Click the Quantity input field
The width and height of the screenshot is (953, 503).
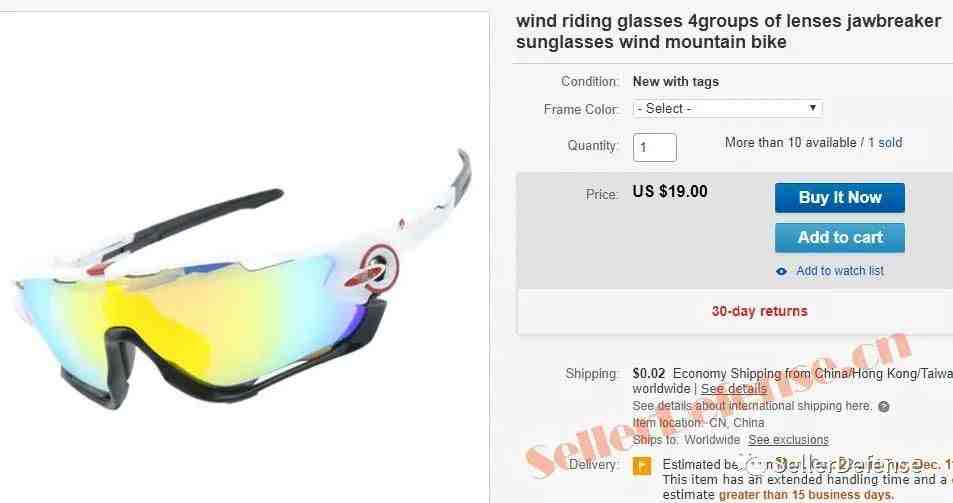coord(655,148)
